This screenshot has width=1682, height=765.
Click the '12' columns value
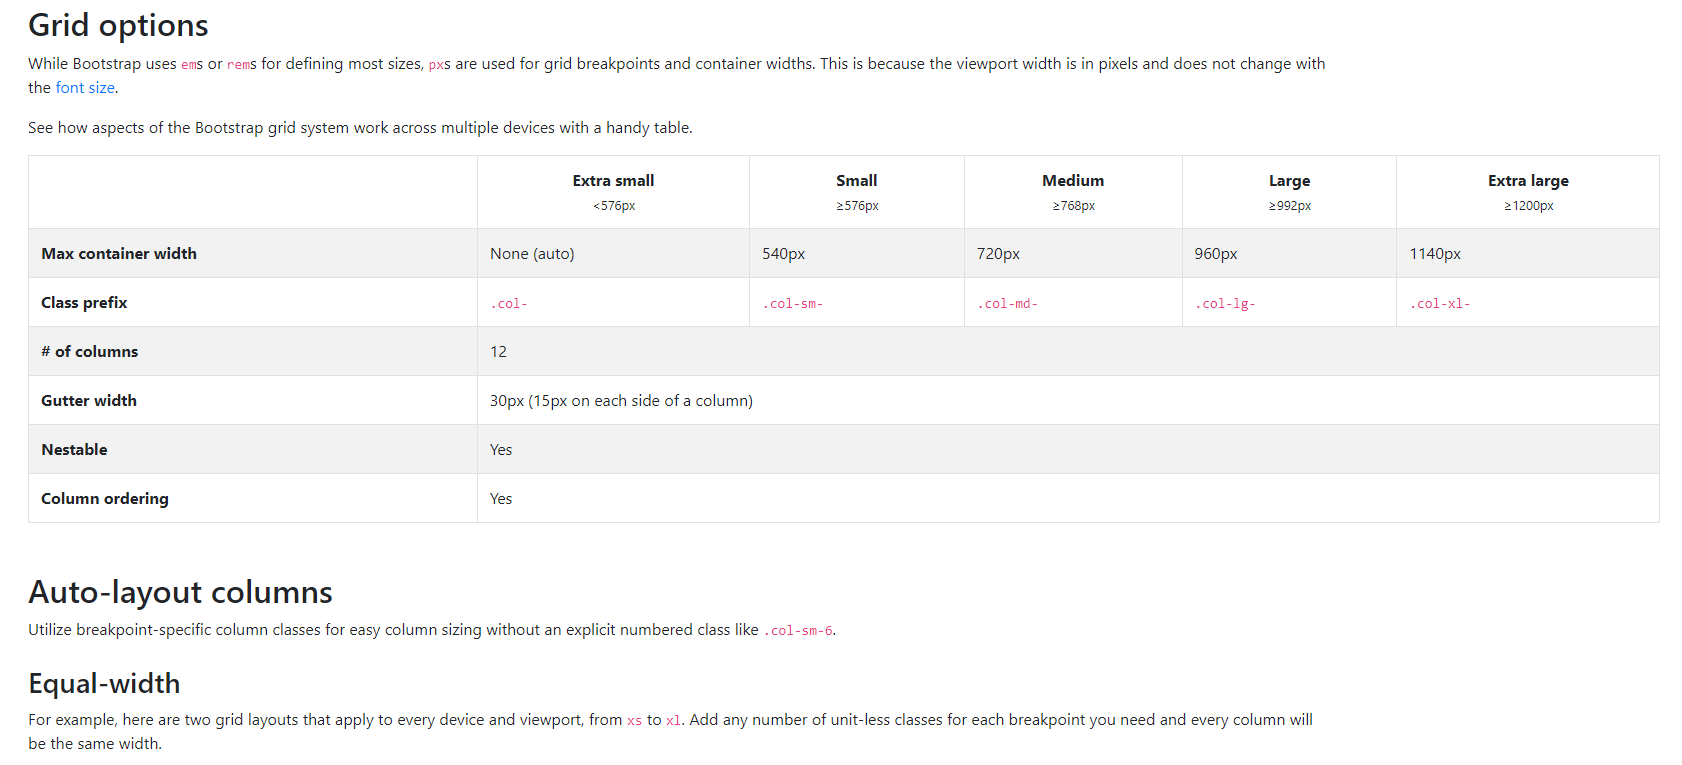[x=498, y=352]
